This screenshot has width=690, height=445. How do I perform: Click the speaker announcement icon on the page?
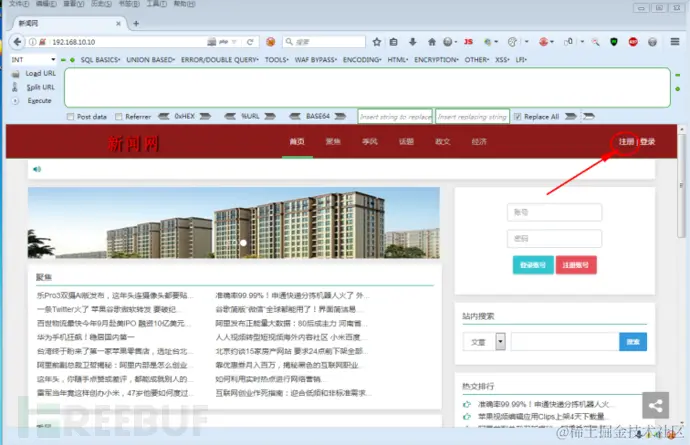(x=37, y=169)
